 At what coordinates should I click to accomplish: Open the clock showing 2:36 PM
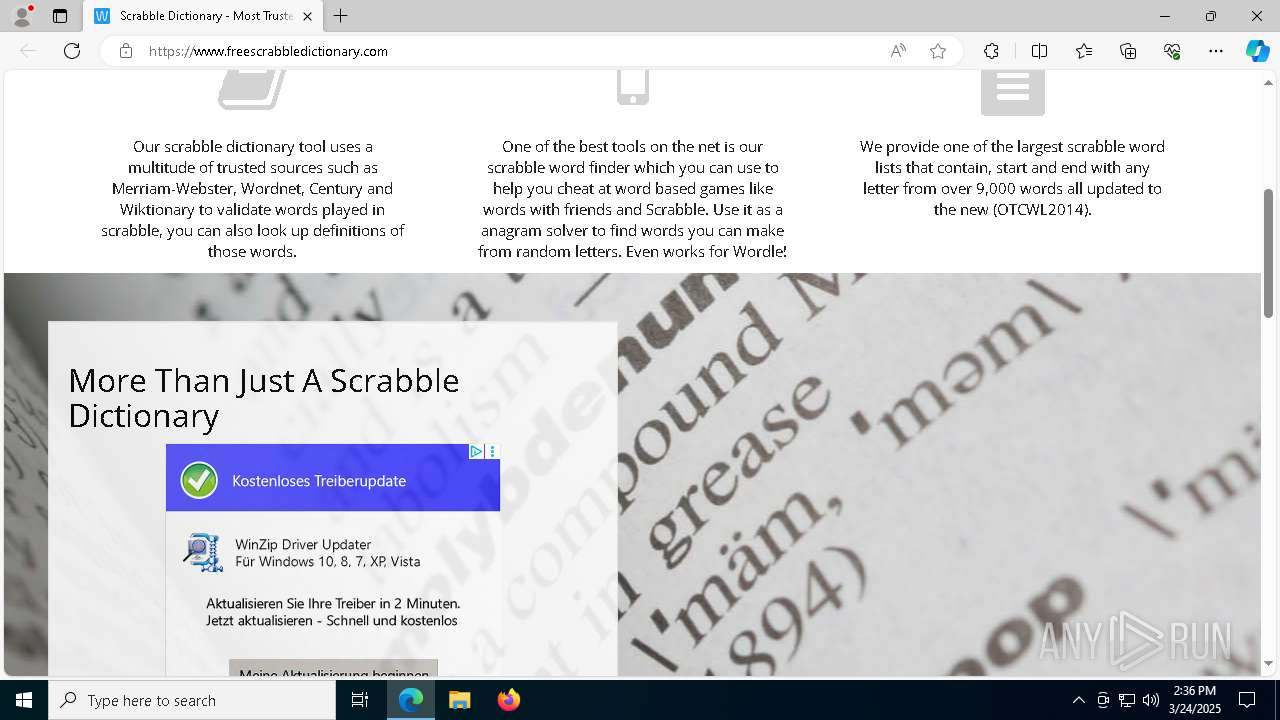1194,700
